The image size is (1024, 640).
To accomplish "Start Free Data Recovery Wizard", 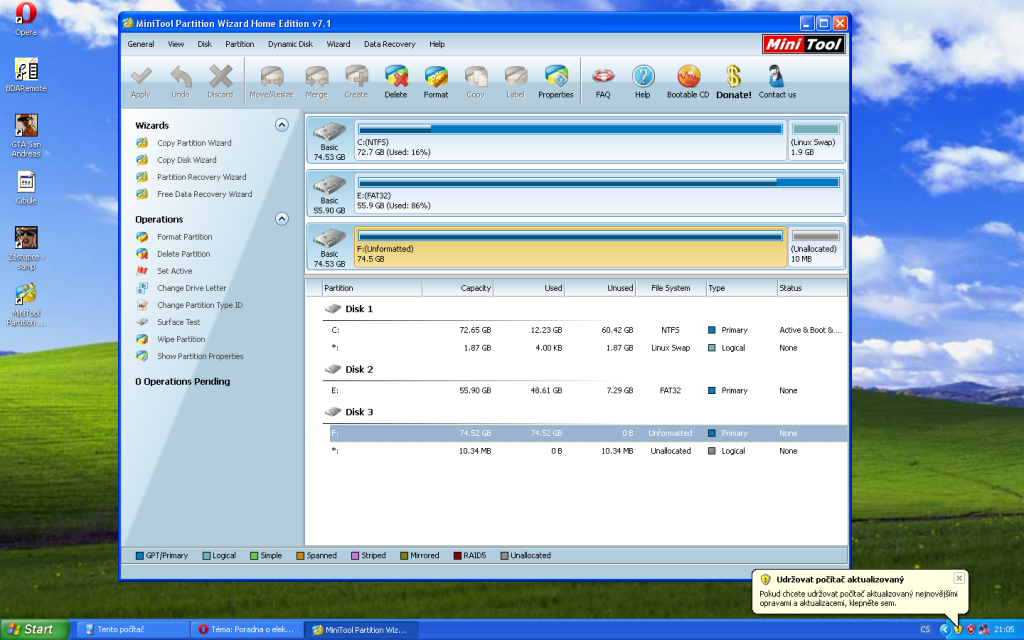I will point(204,194).
